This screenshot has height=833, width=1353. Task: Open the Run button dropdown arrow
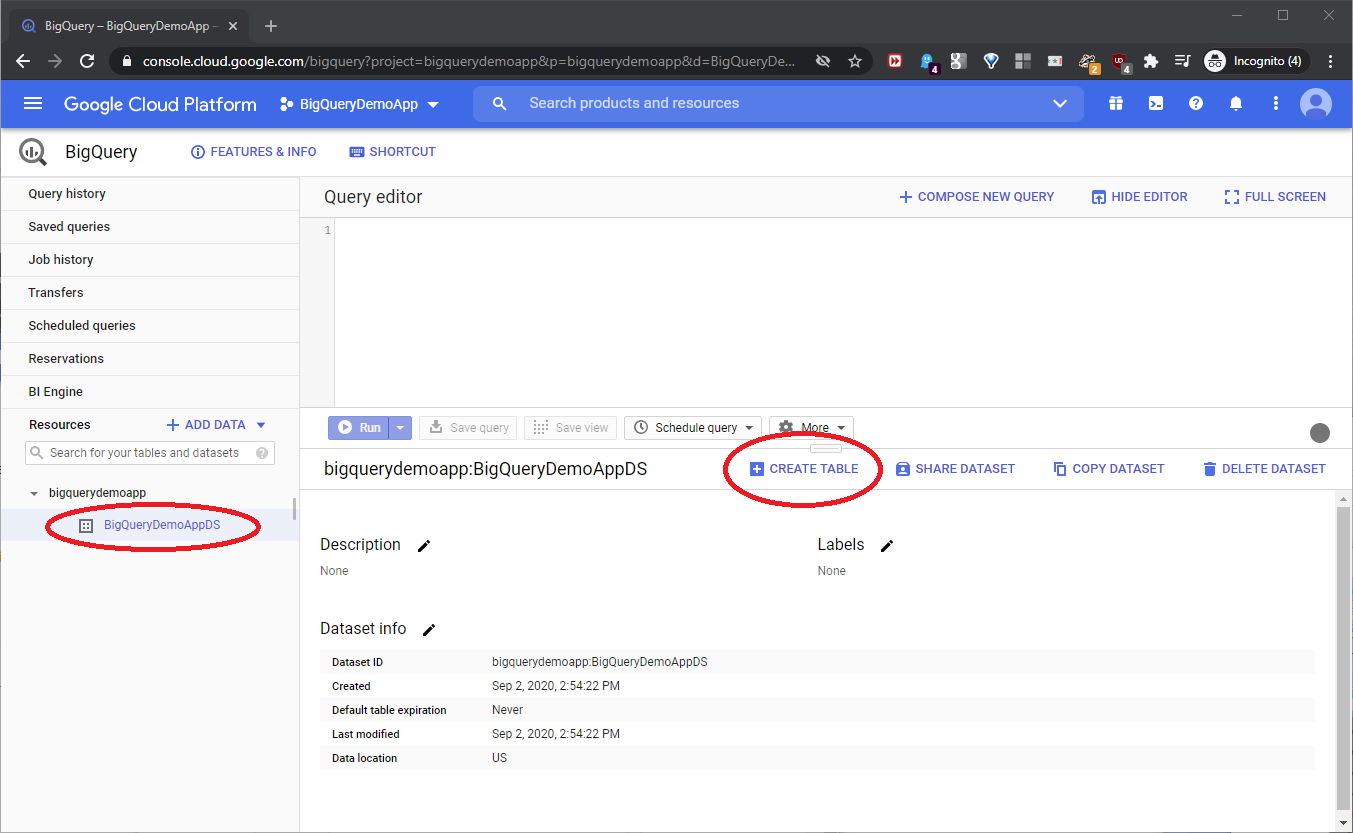tap(400, 428)
